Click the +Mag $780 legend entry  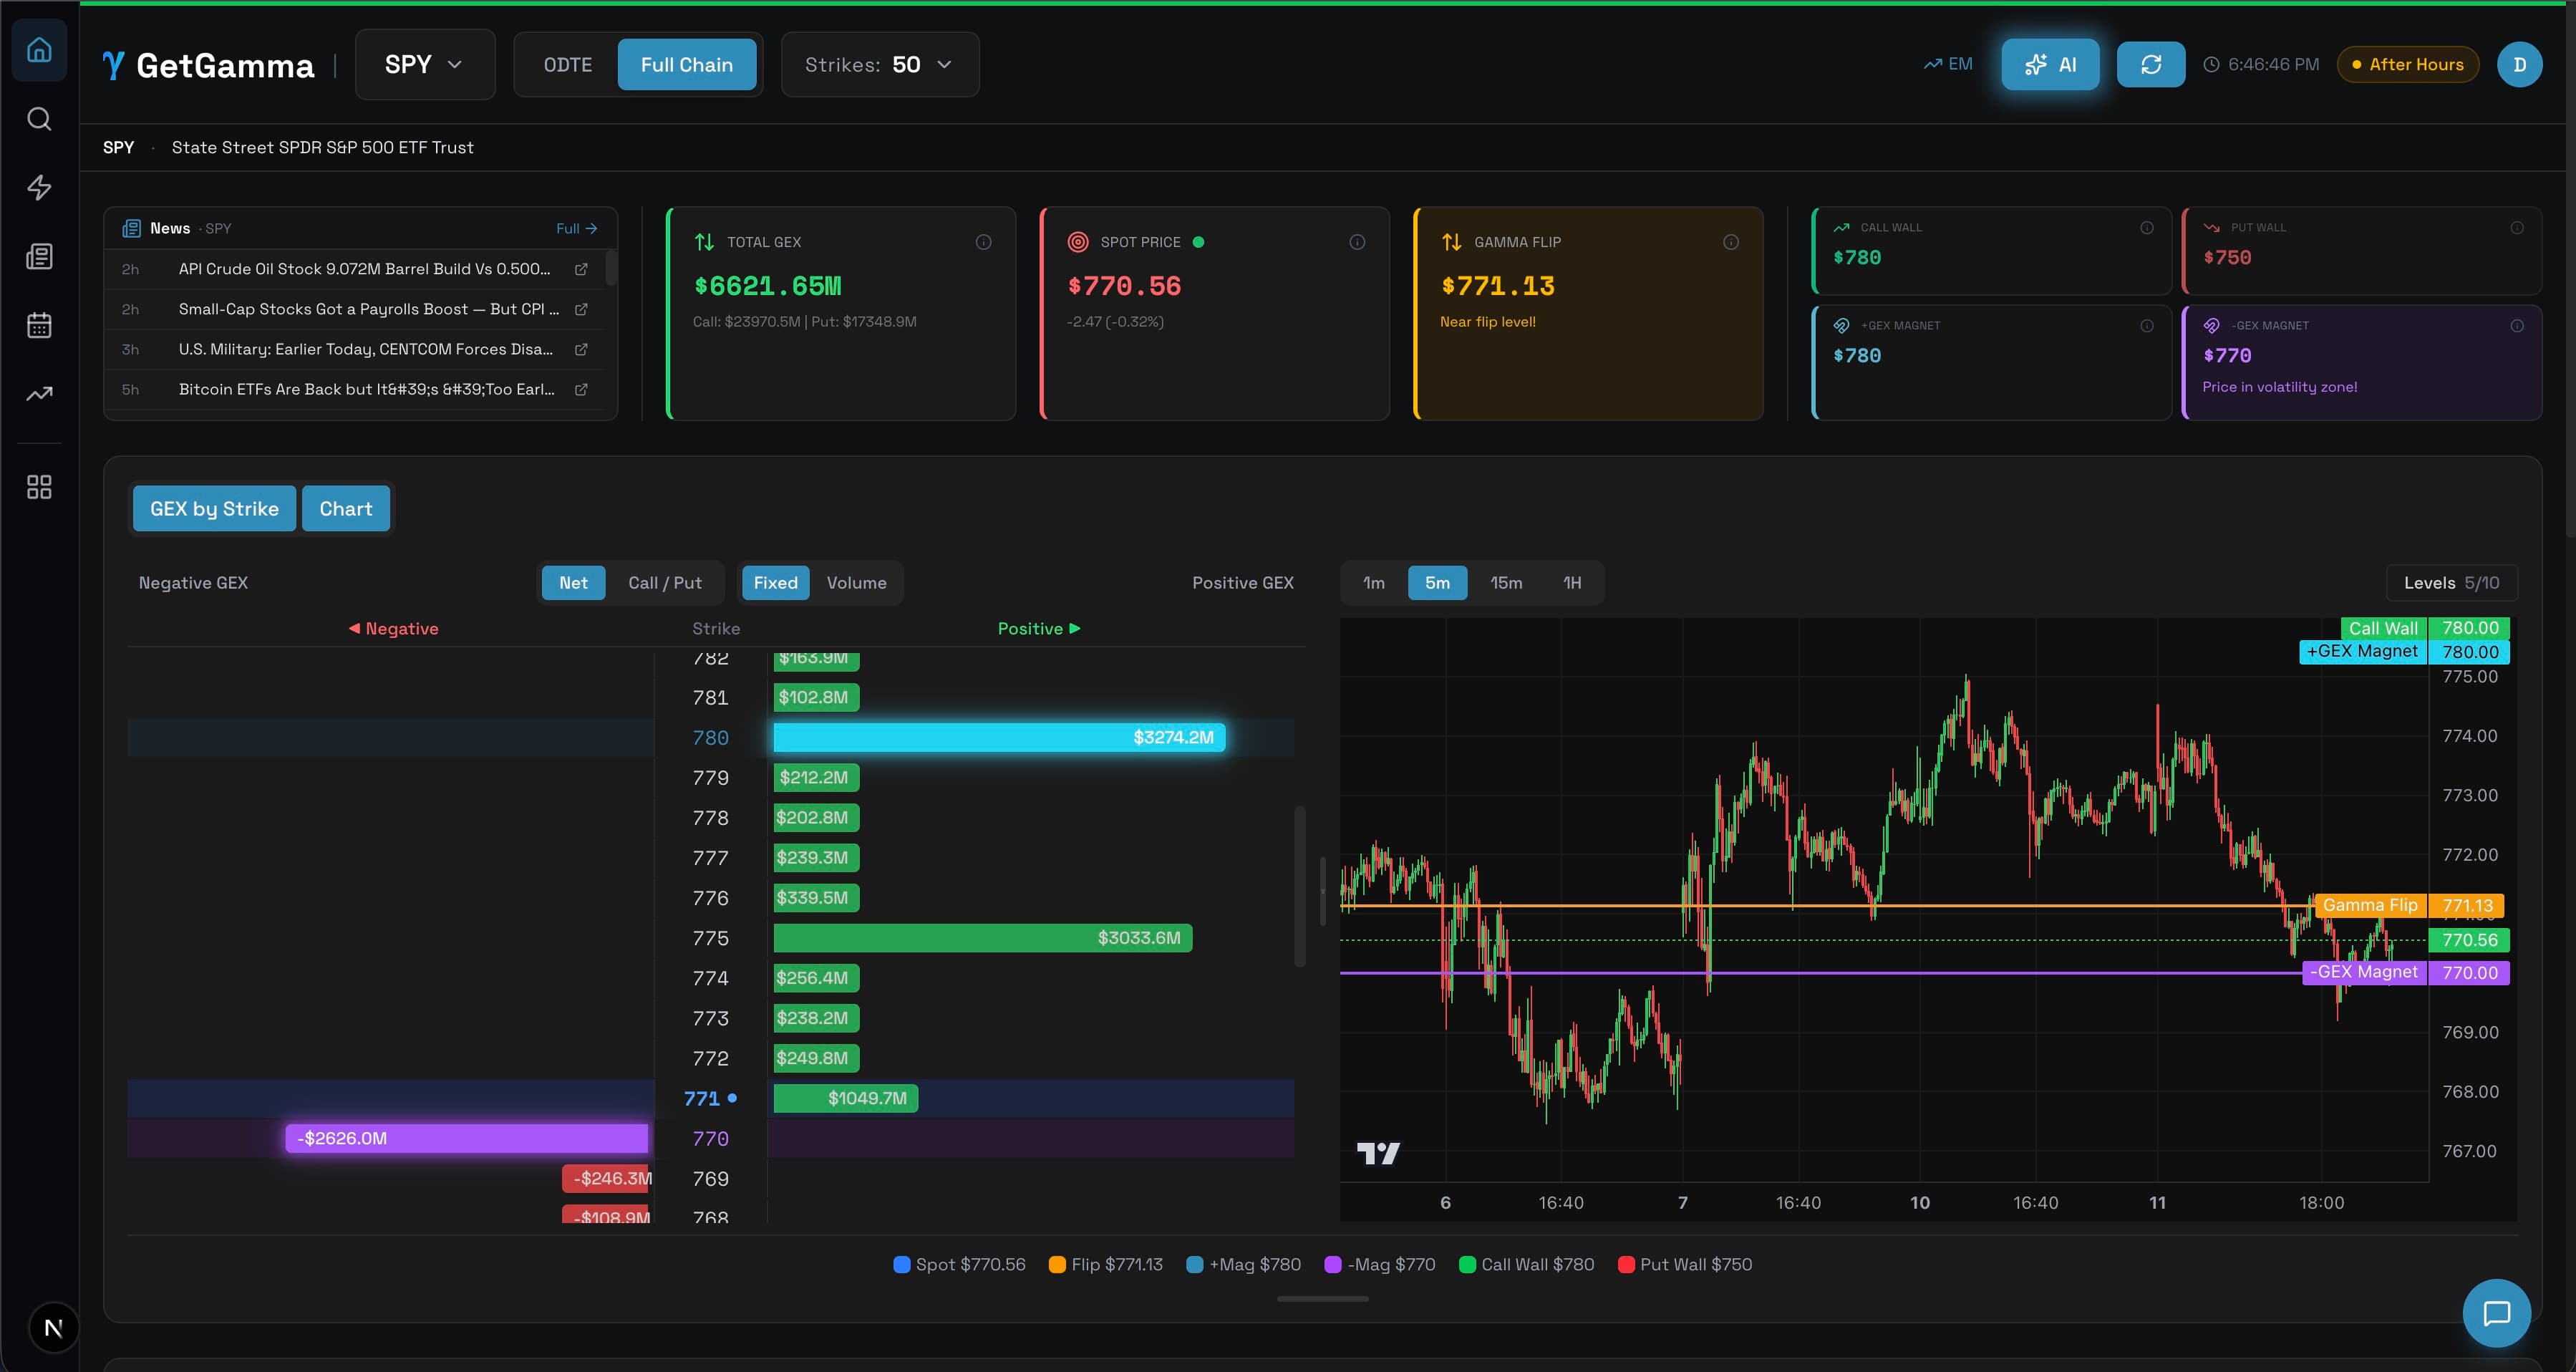1244,1264
